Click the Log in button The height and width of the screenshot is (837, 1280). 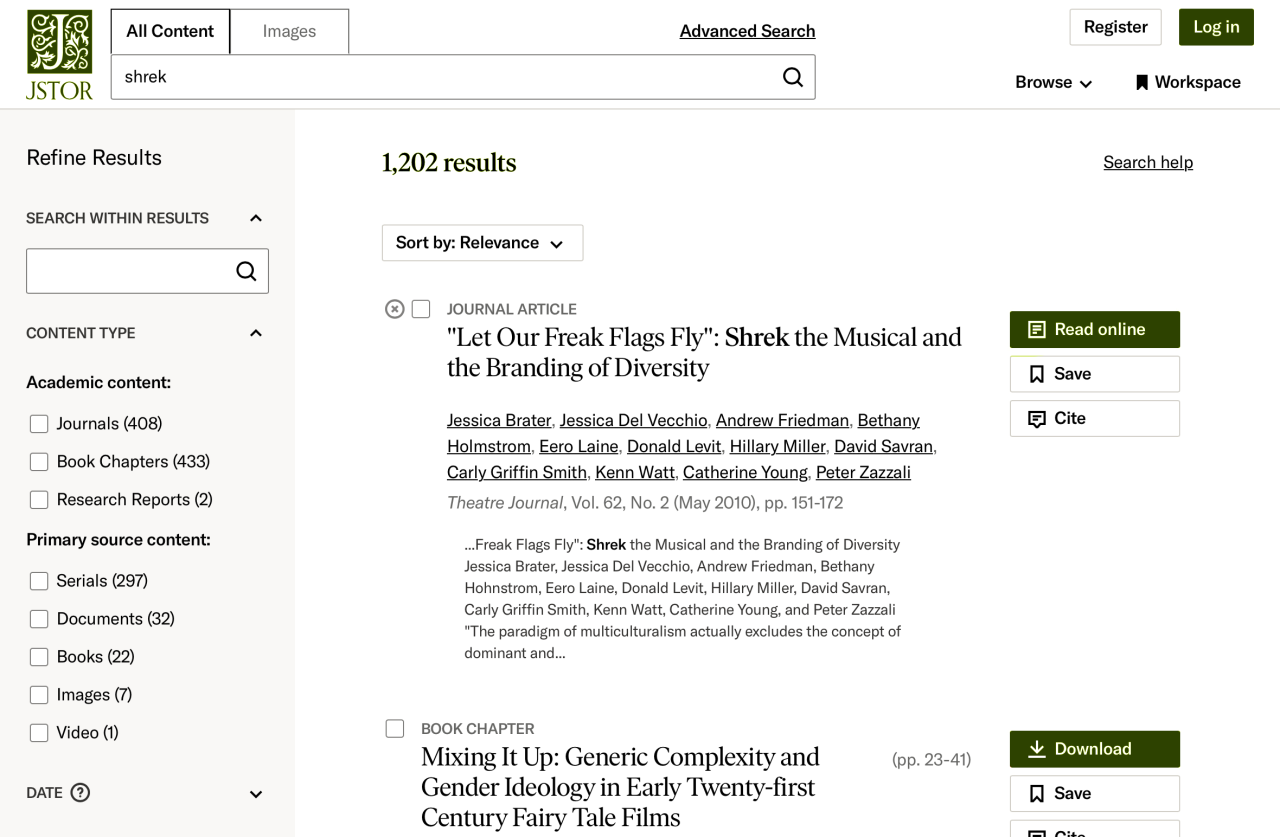tap(1216, 27)
